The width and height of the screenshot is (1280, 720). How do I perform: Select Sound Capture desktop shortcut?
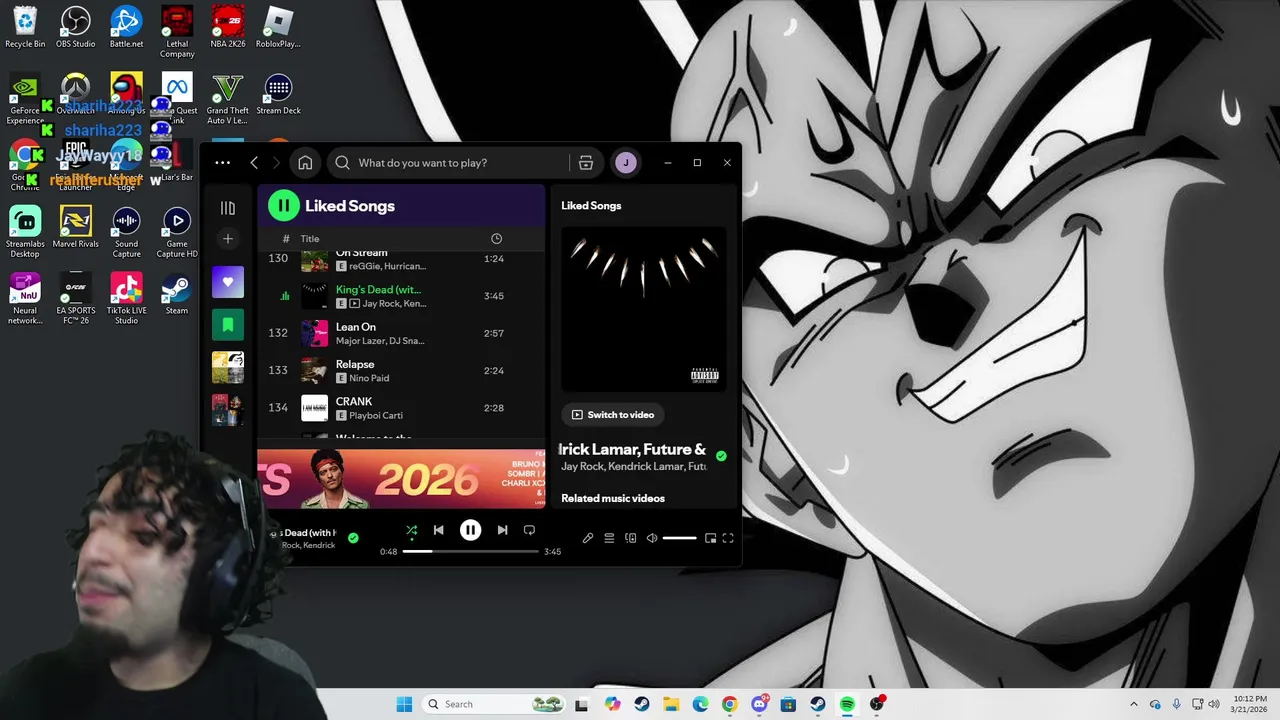[x=126, y=232]
